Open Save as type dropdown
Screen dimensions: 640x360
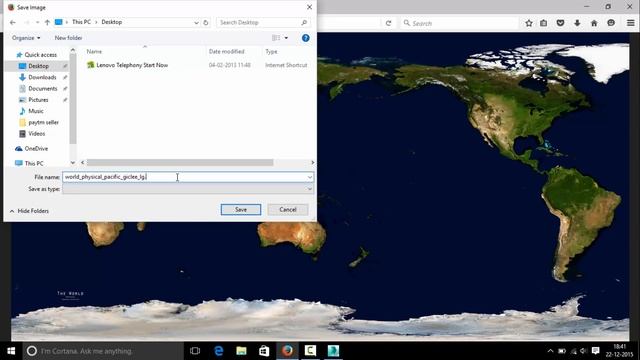(x=188, y=189)
